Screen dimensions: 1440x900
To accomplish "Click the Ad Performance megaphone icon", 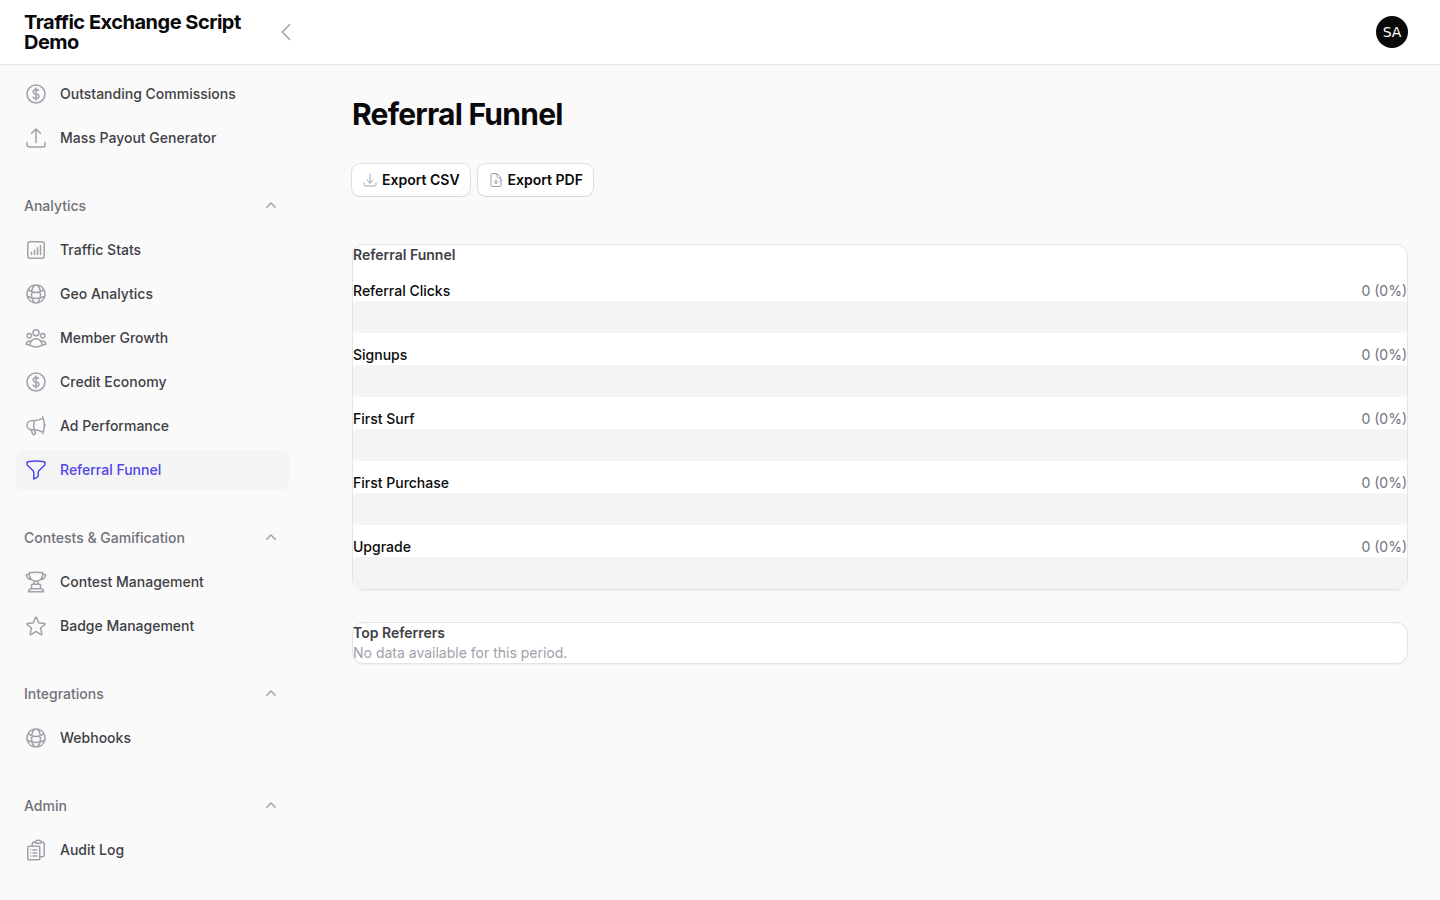I will [36, 425].
